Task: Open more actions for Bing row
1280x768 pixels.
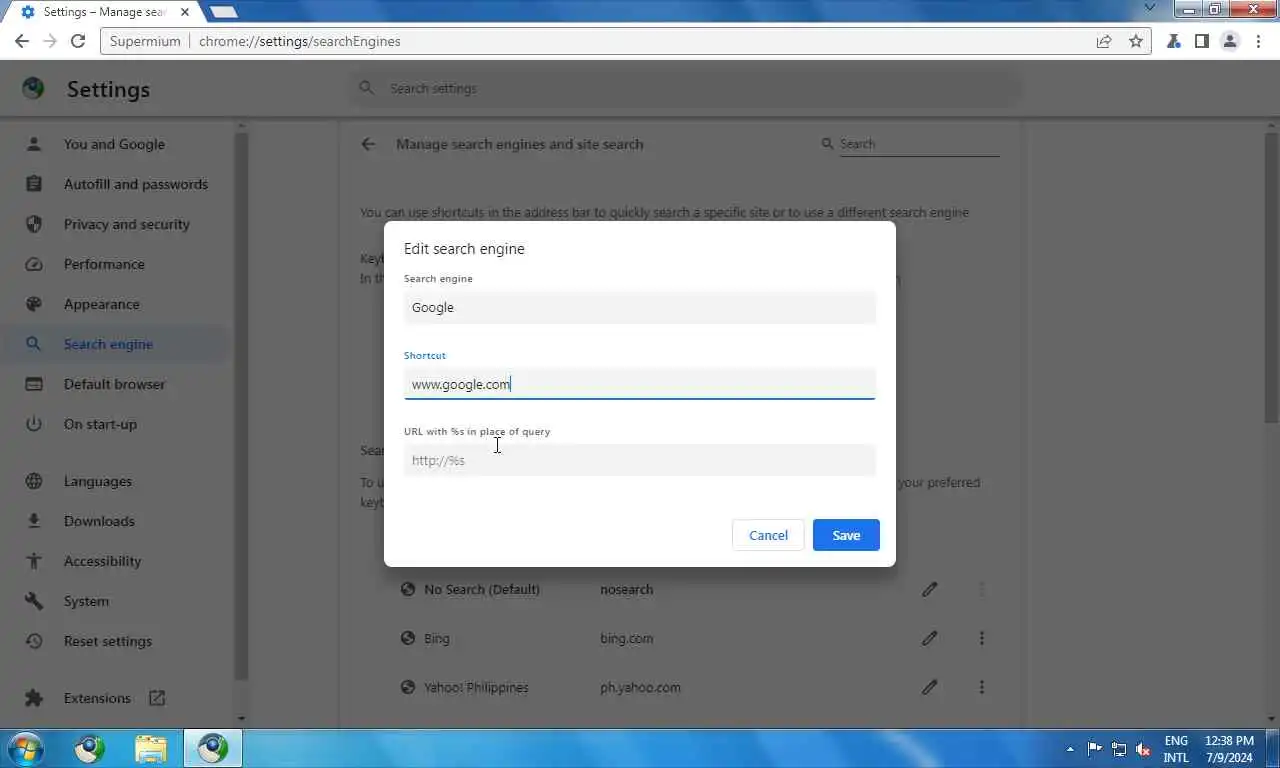Action: point(982,638)
